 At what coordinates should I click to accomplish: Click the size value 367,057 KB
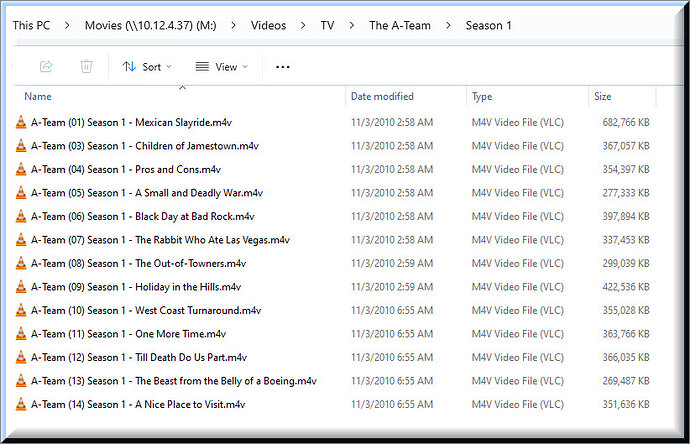pyautogui.click(x=626, y=146)
